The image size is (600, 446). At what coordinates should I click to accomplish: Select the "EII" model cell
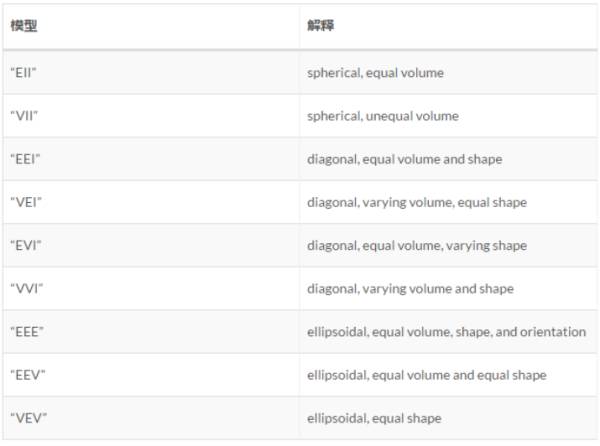[24, 72]
